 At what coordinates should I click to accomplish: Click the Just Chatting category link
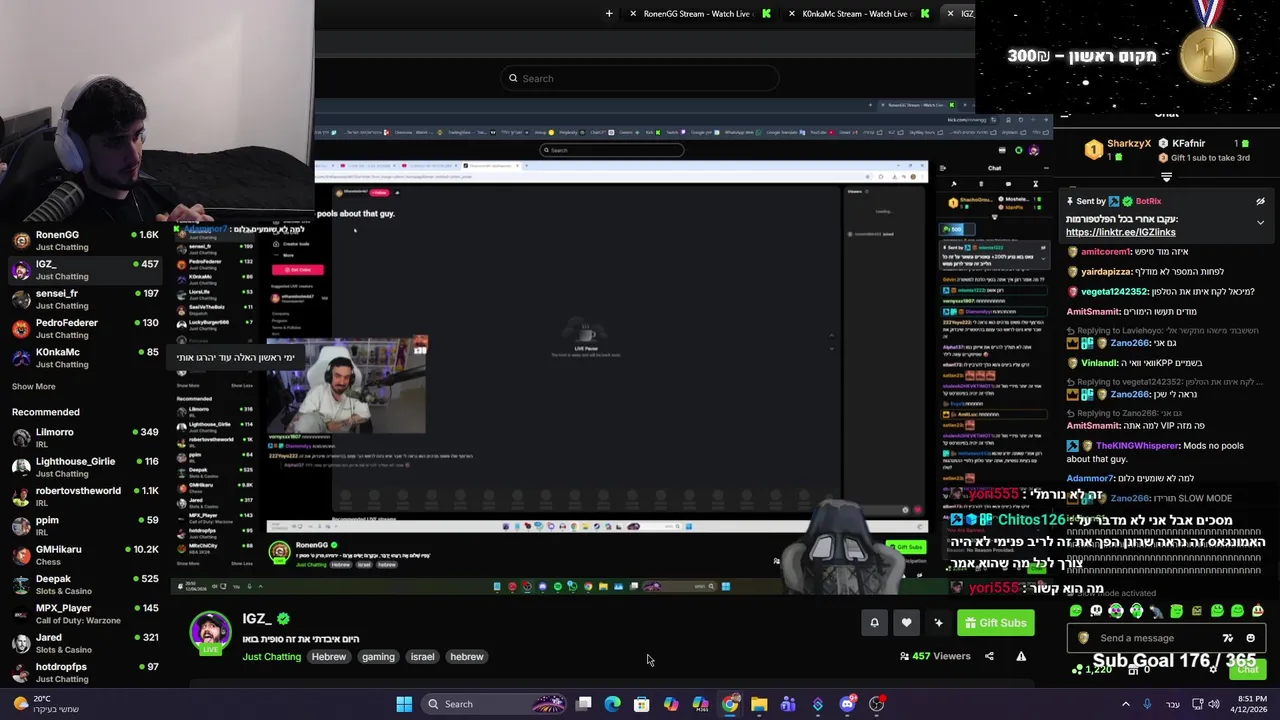pyautogui.click(x=271, y=657)
